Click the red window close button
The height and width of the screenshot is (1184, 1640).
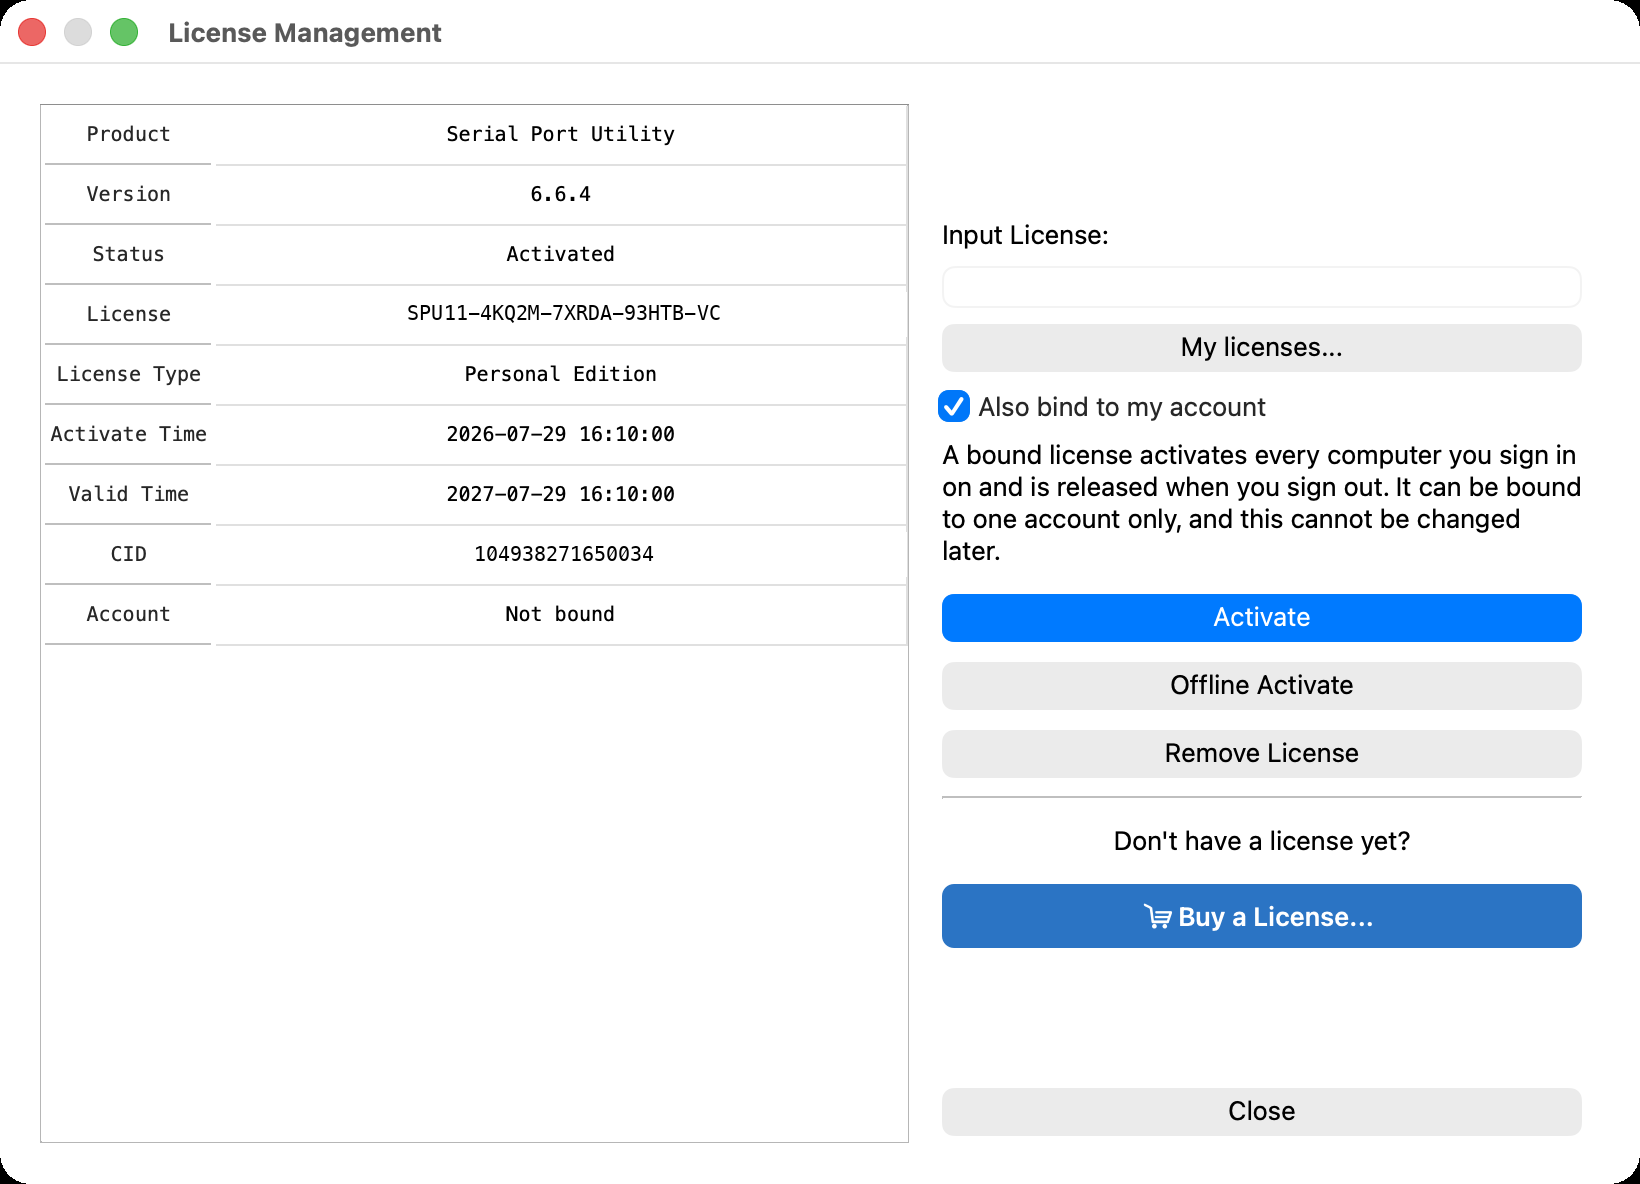coord(32,32)
